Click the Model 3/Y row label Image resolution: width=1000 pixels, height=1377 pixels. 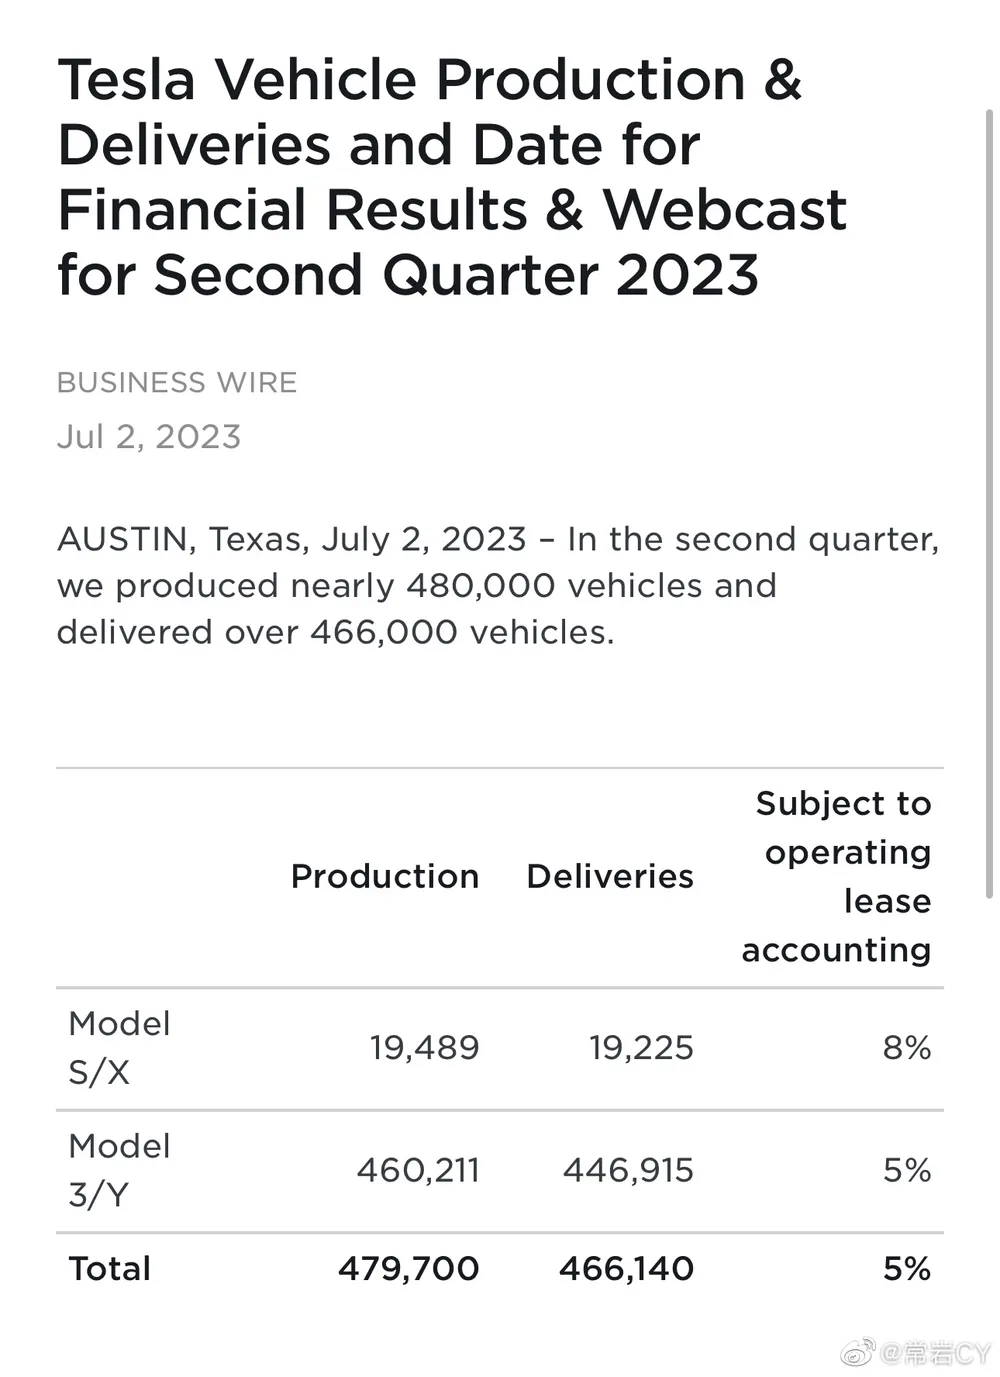click(119, 1170)
